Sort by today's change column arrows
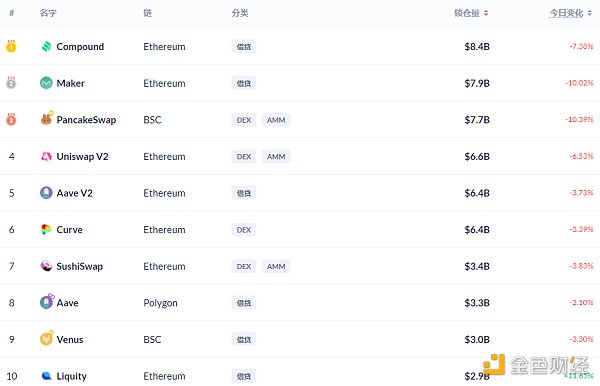The image size is (600, 386). [590, 13]
